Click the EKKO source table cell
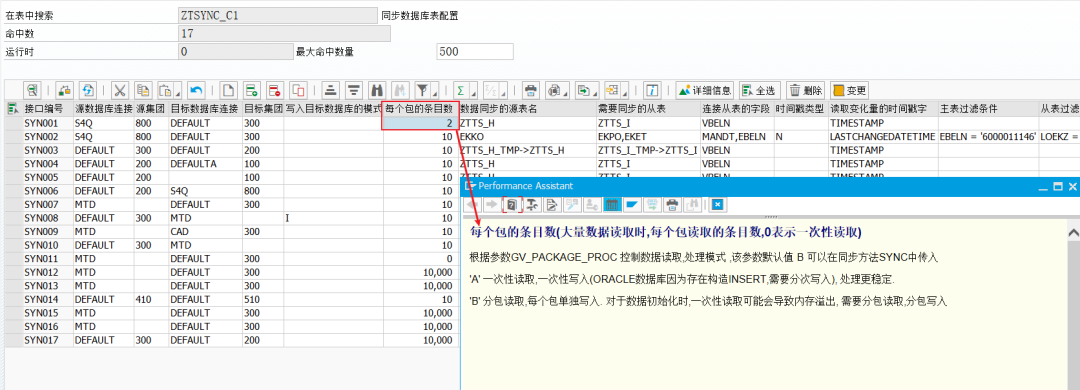1080x390 pixels. pyautogui.click(x=527, y=136)
